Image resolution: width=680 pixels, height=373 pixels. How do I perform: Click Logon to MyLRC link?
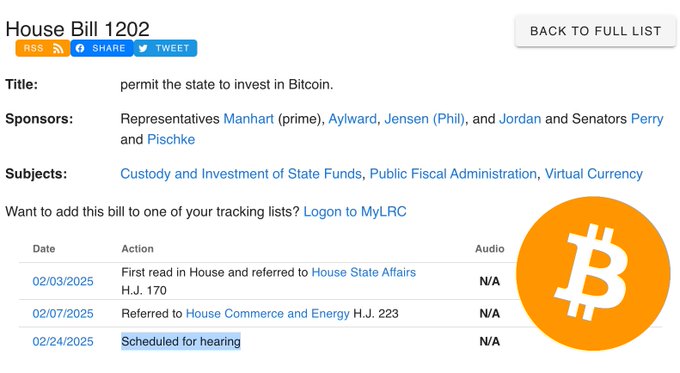355,212
